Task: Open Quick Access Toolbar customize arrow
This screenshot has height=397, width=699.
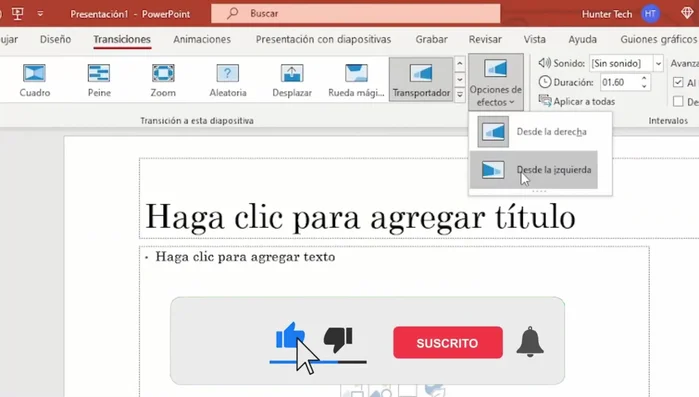Action: 40,14
